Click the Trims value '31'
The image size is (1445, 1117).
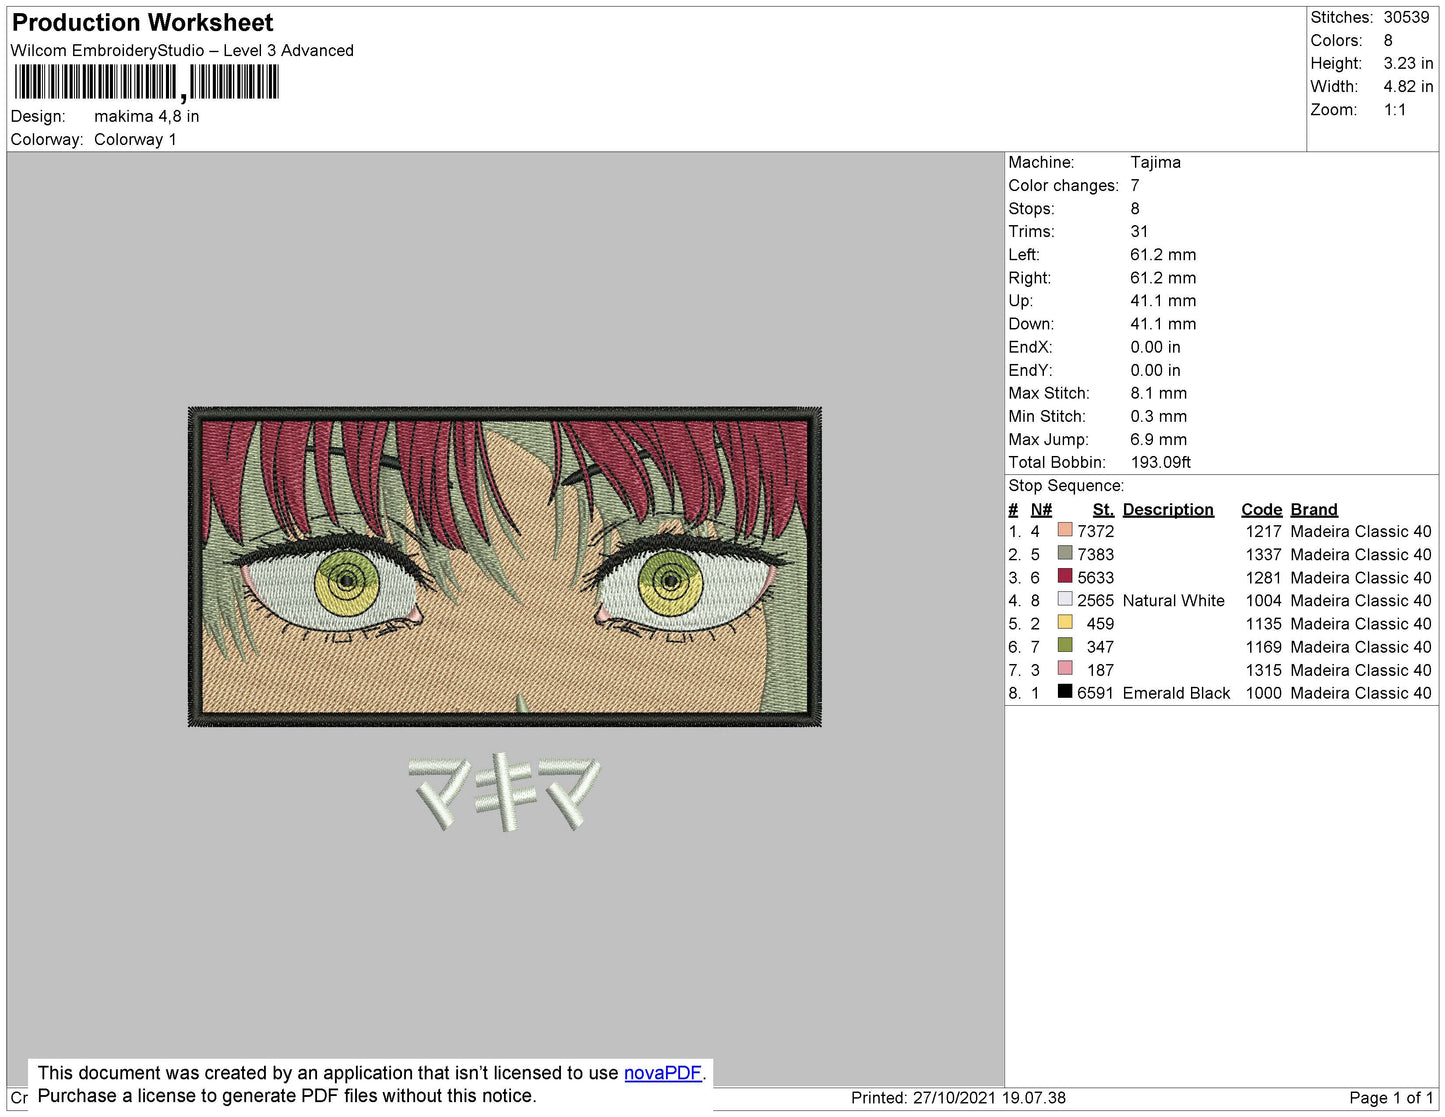[1139, 231]
